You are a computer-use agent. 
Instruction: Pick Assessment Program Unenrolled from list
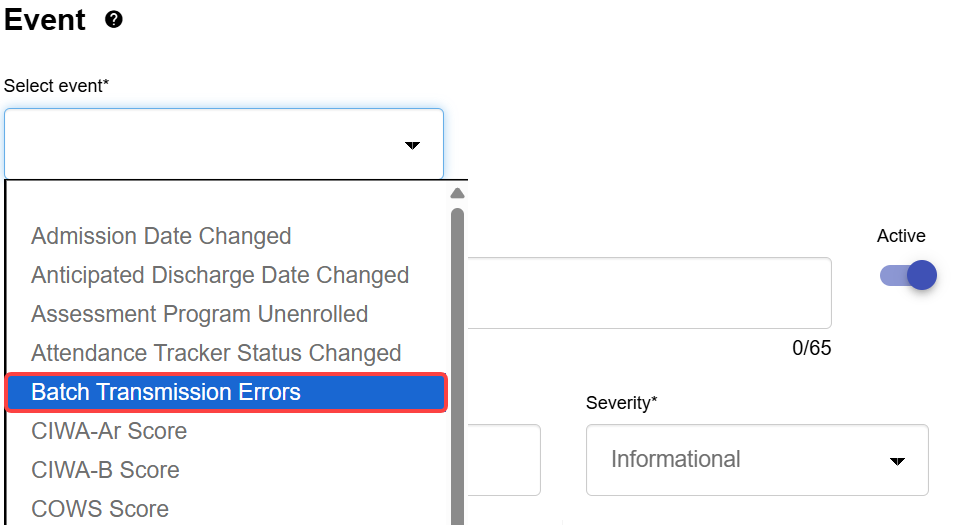coord(199,314)
